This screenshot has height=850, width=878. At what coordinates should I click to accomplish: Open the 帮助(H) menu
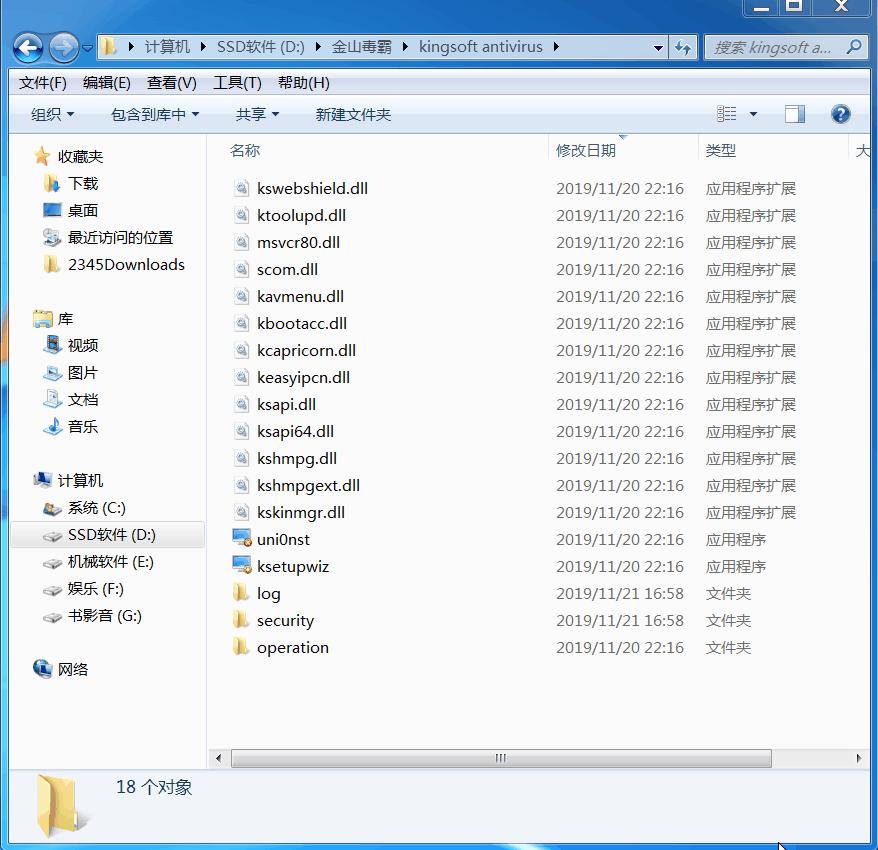(303, 83)
